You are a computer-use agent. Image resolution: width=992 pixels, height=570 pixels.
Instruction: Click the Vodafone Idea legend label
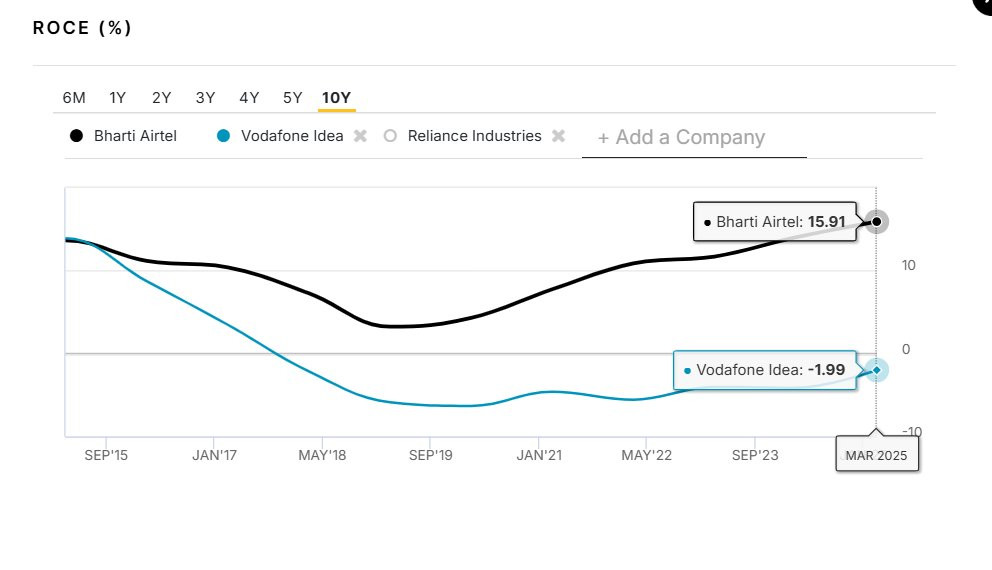292,136
